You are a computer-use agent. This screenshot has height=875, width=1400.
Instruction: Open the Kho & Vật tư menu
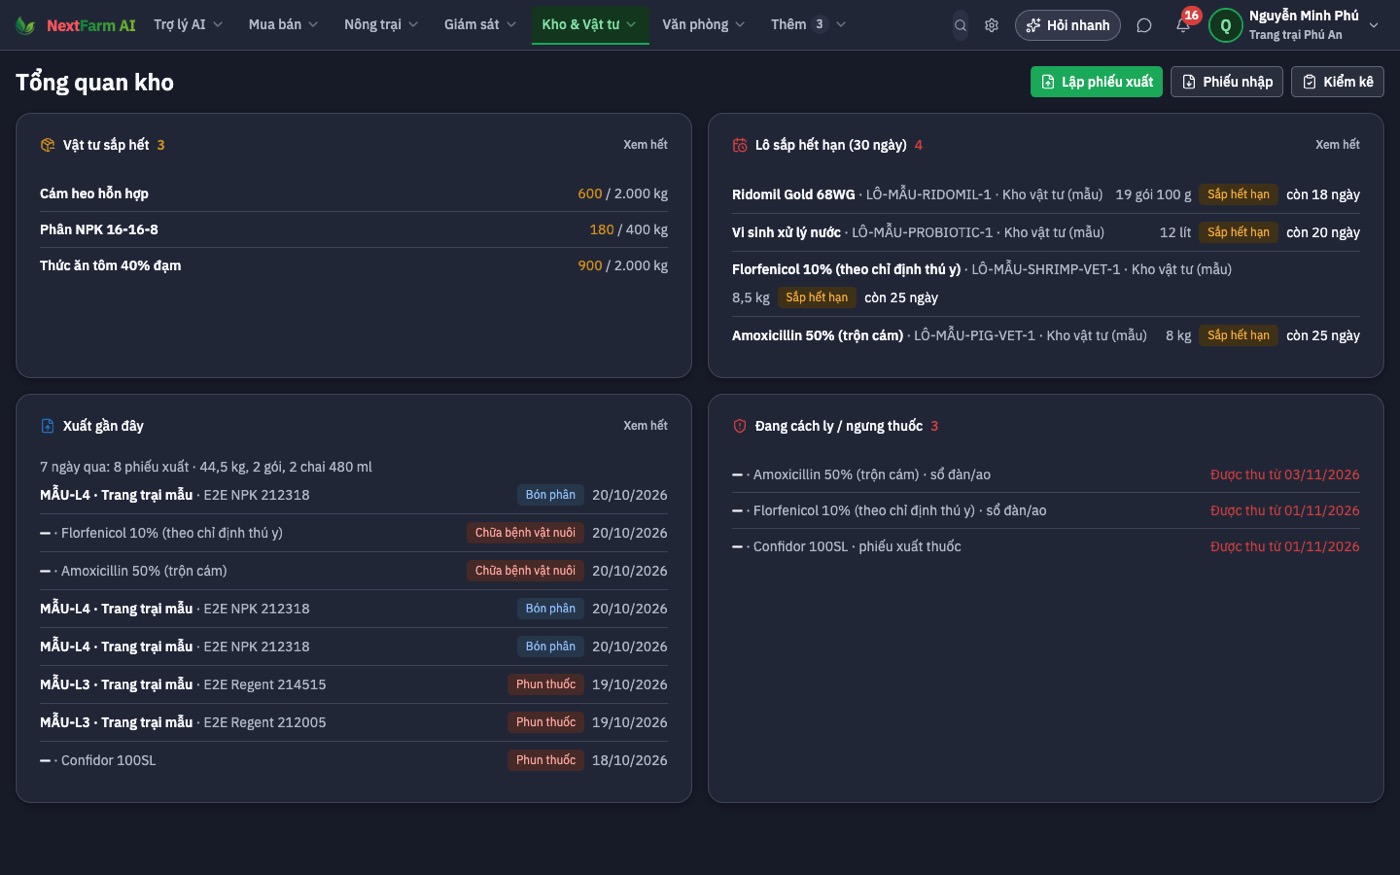(x=589, y=24)
